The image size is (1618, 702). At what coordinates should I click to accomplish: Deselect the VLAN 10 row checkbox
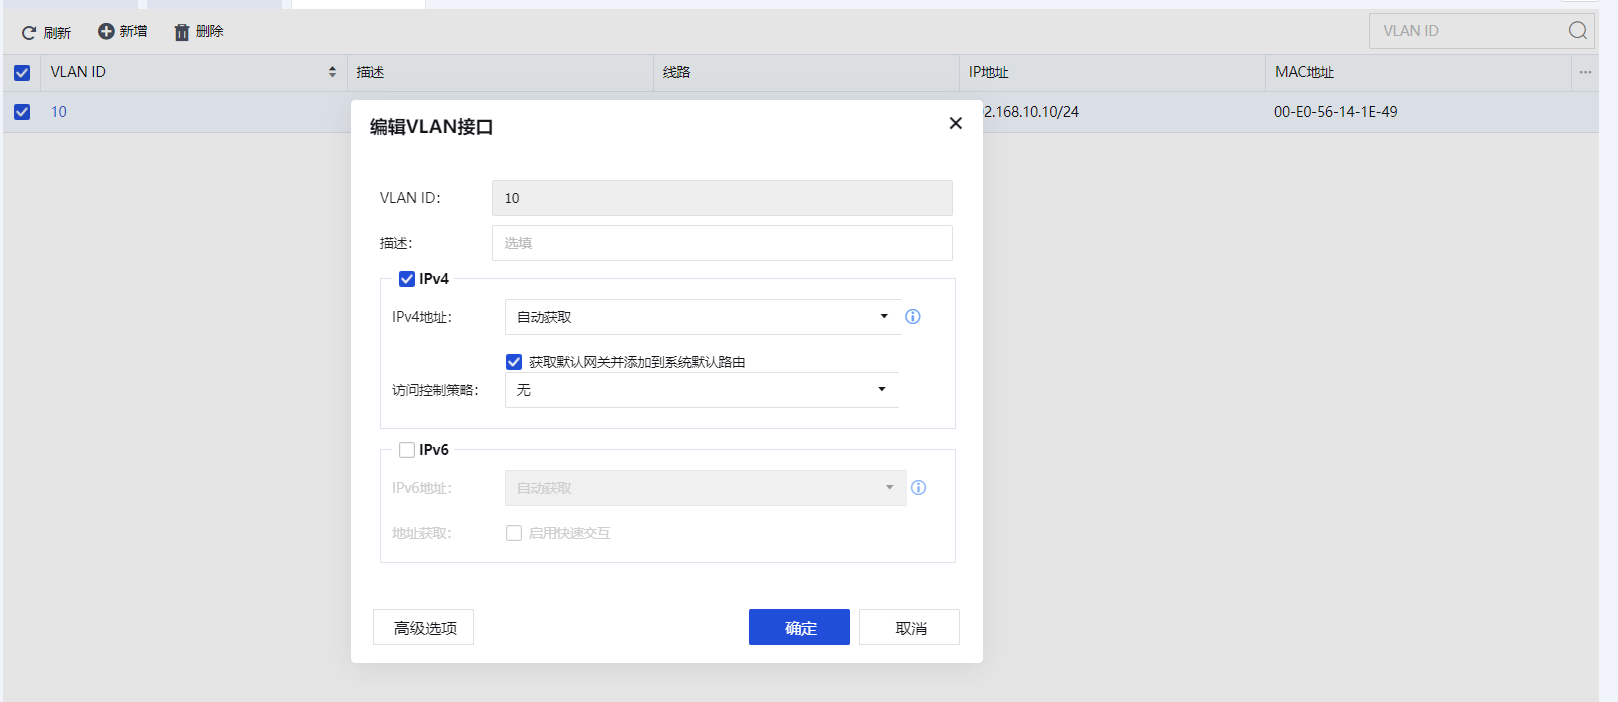pyautogui.click(x=22, y=112)
